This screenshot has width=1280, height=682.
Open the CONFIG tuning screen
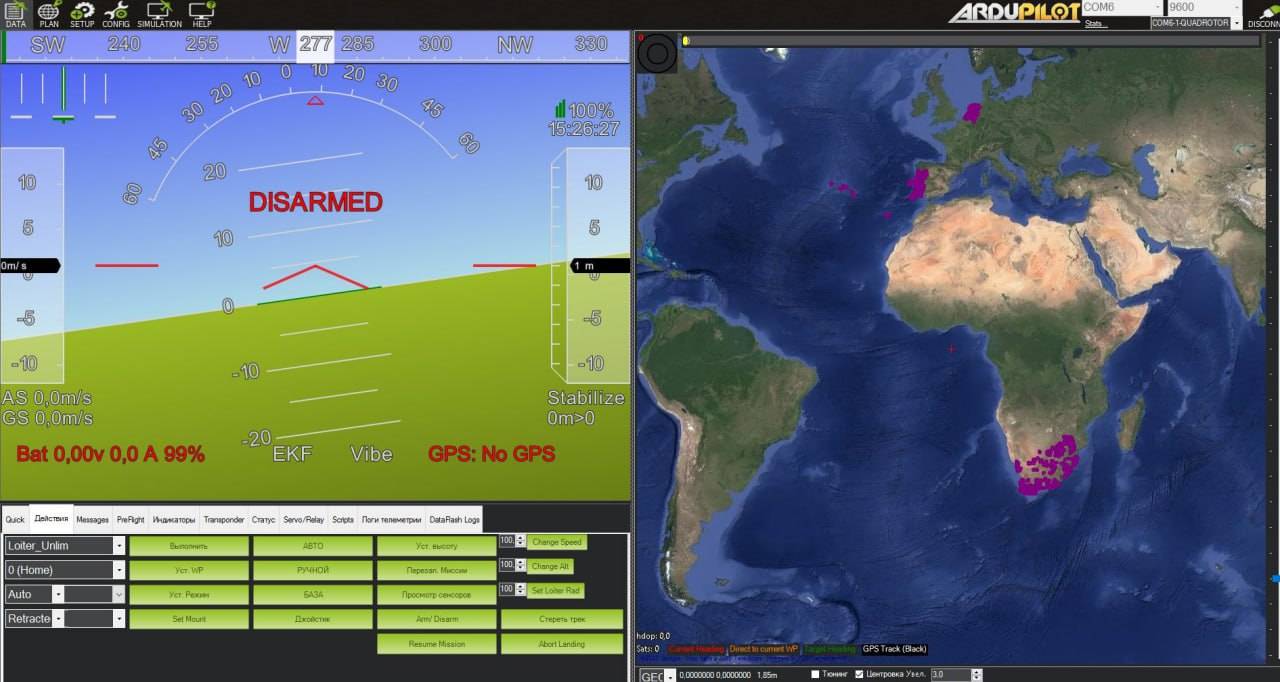pos(115,14)
